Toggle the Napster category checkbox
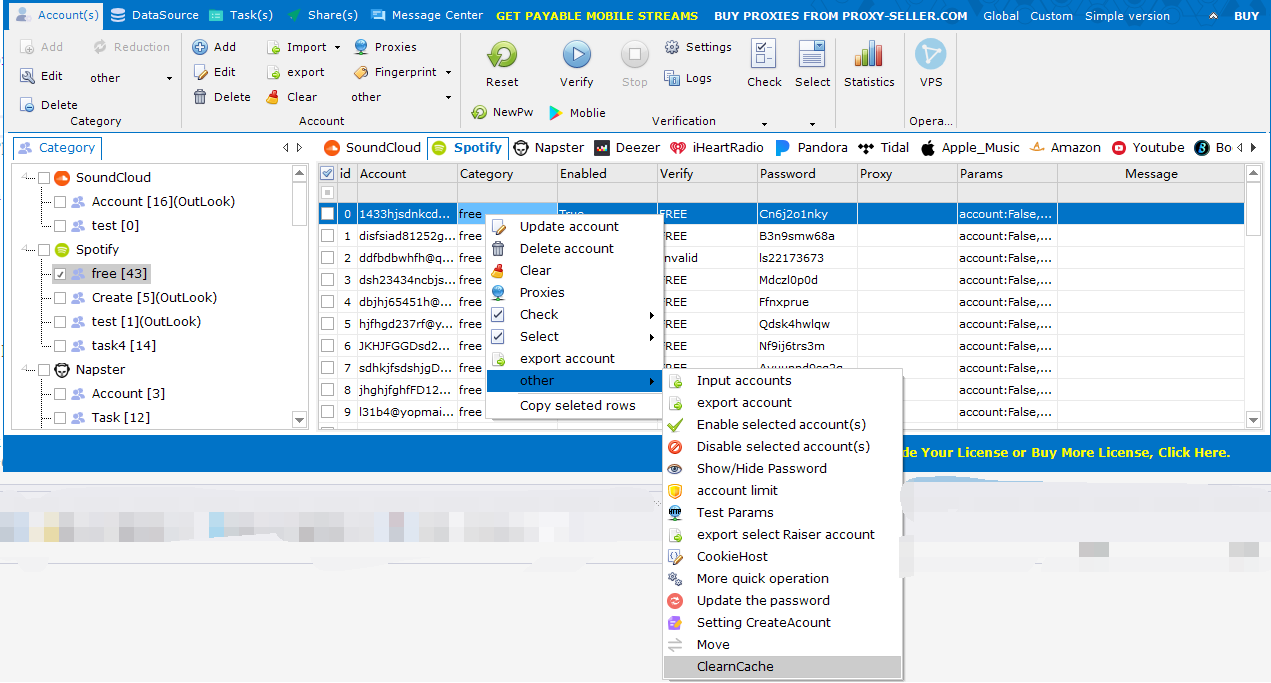This screenshot has height=683, width=1271. coord(43,370)
